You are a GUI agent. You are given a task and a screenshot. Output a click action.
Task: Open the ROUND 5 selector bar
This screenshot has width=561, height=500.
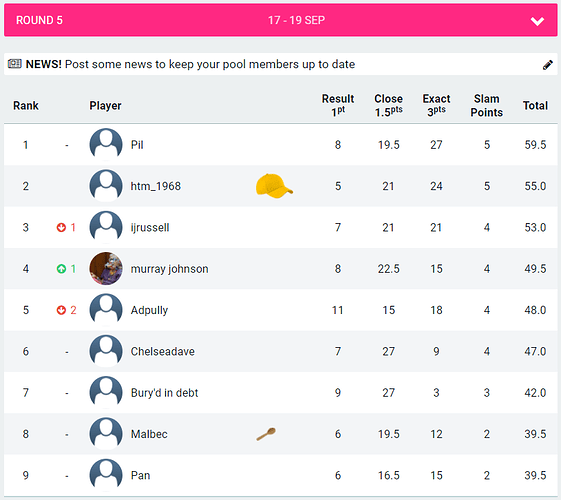pos(280,20)
